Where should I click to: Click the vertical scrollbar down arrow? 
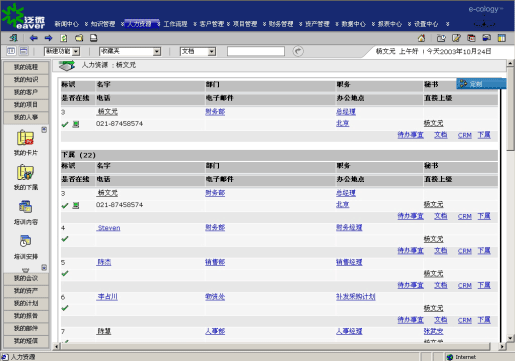click(x=510, y=338)
